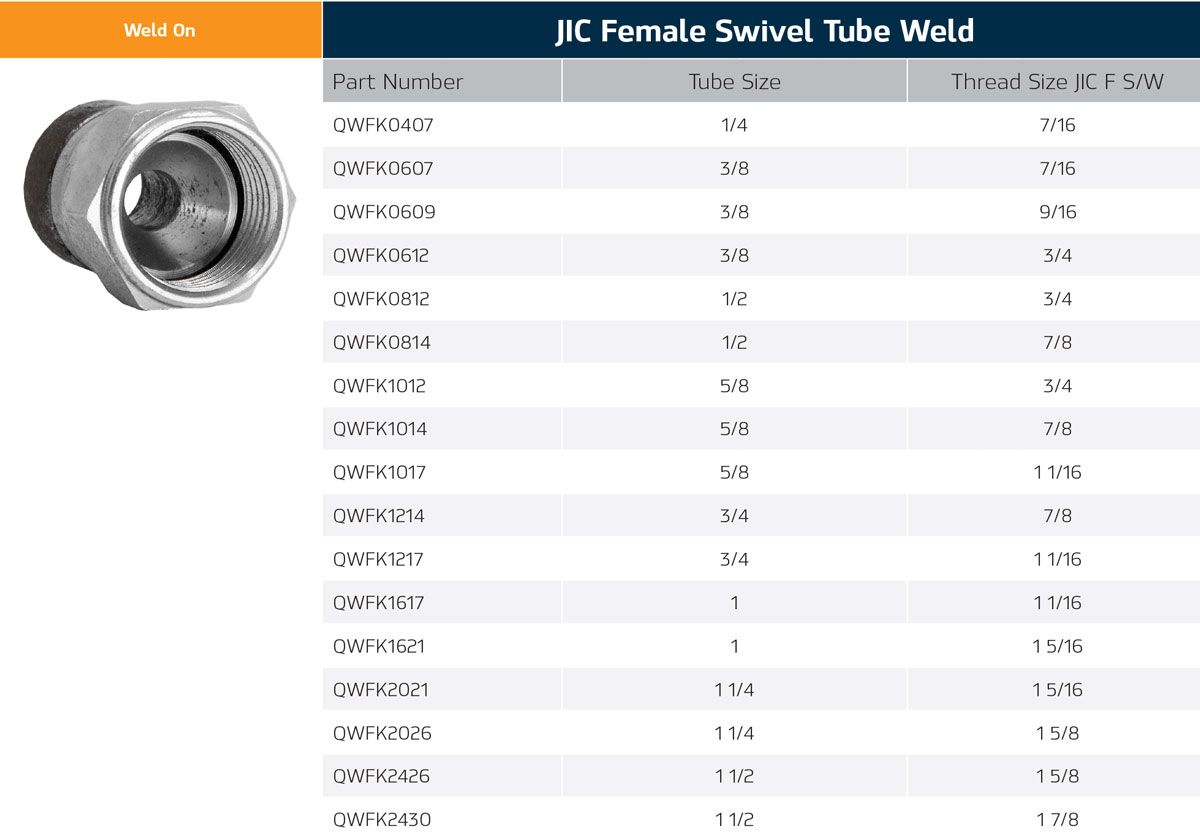Screen dimensions: 1200x838
Task: Select part number QWFK2026
Action: pos(382,733)
